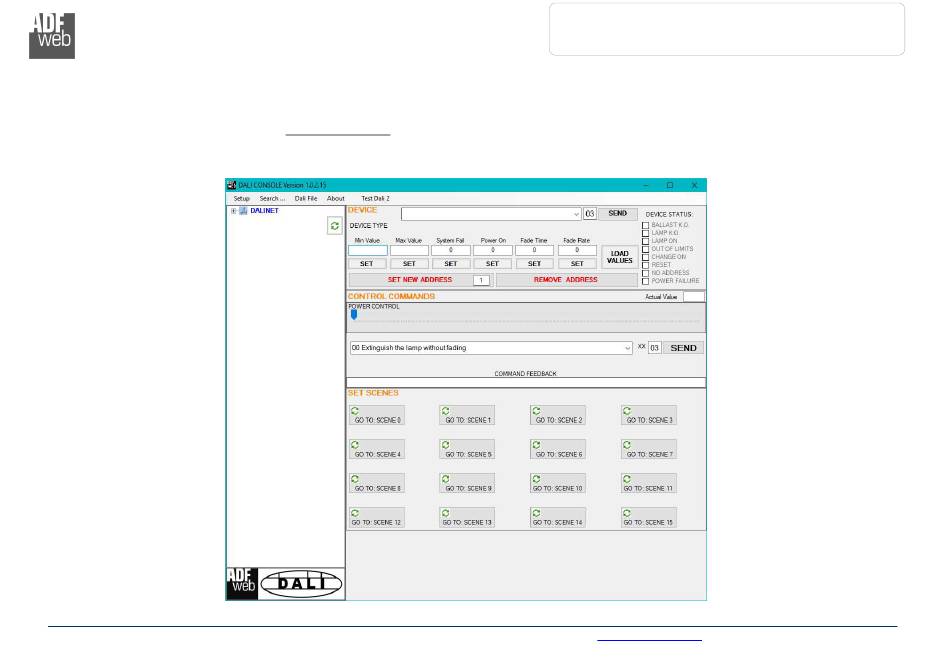
Task: Click SEND button in the DEVICE section
Action: pyautogui.click(x=617, y=213)
